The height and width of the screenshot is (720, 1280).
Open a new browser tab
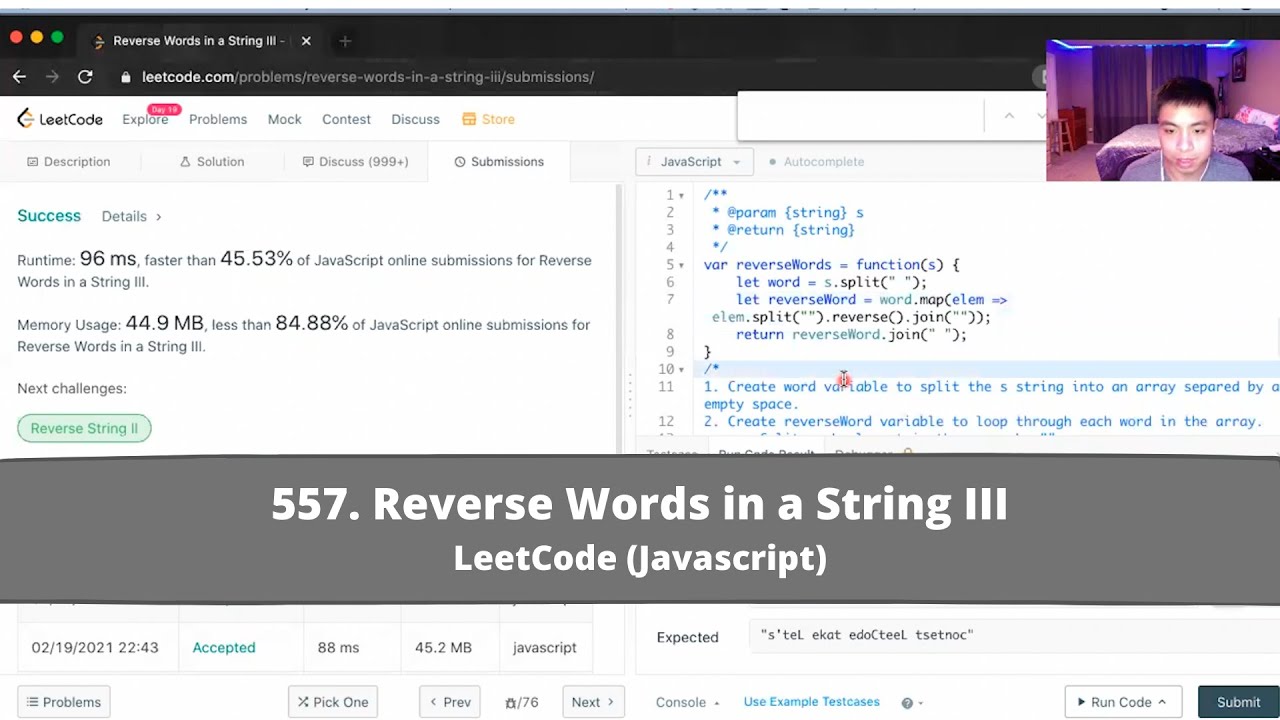(x=345, y=41)
